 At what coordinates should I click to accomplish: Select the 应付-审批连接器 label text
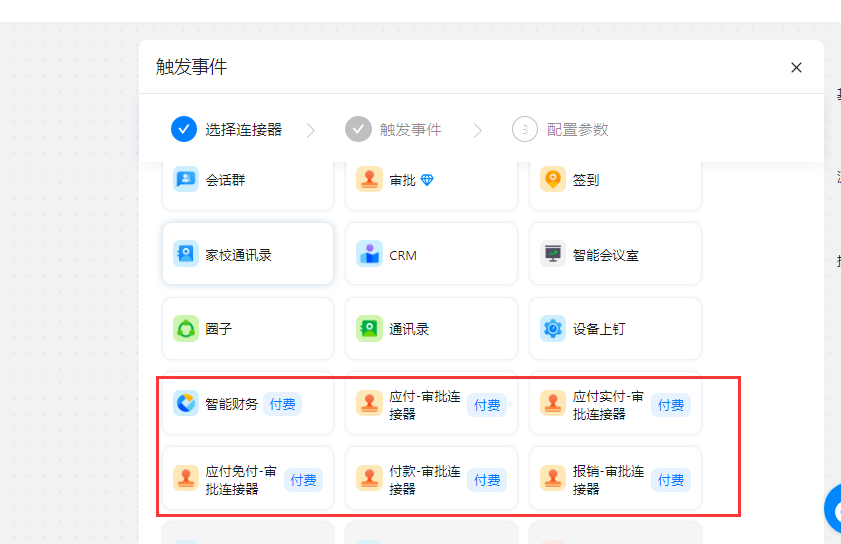425,405
